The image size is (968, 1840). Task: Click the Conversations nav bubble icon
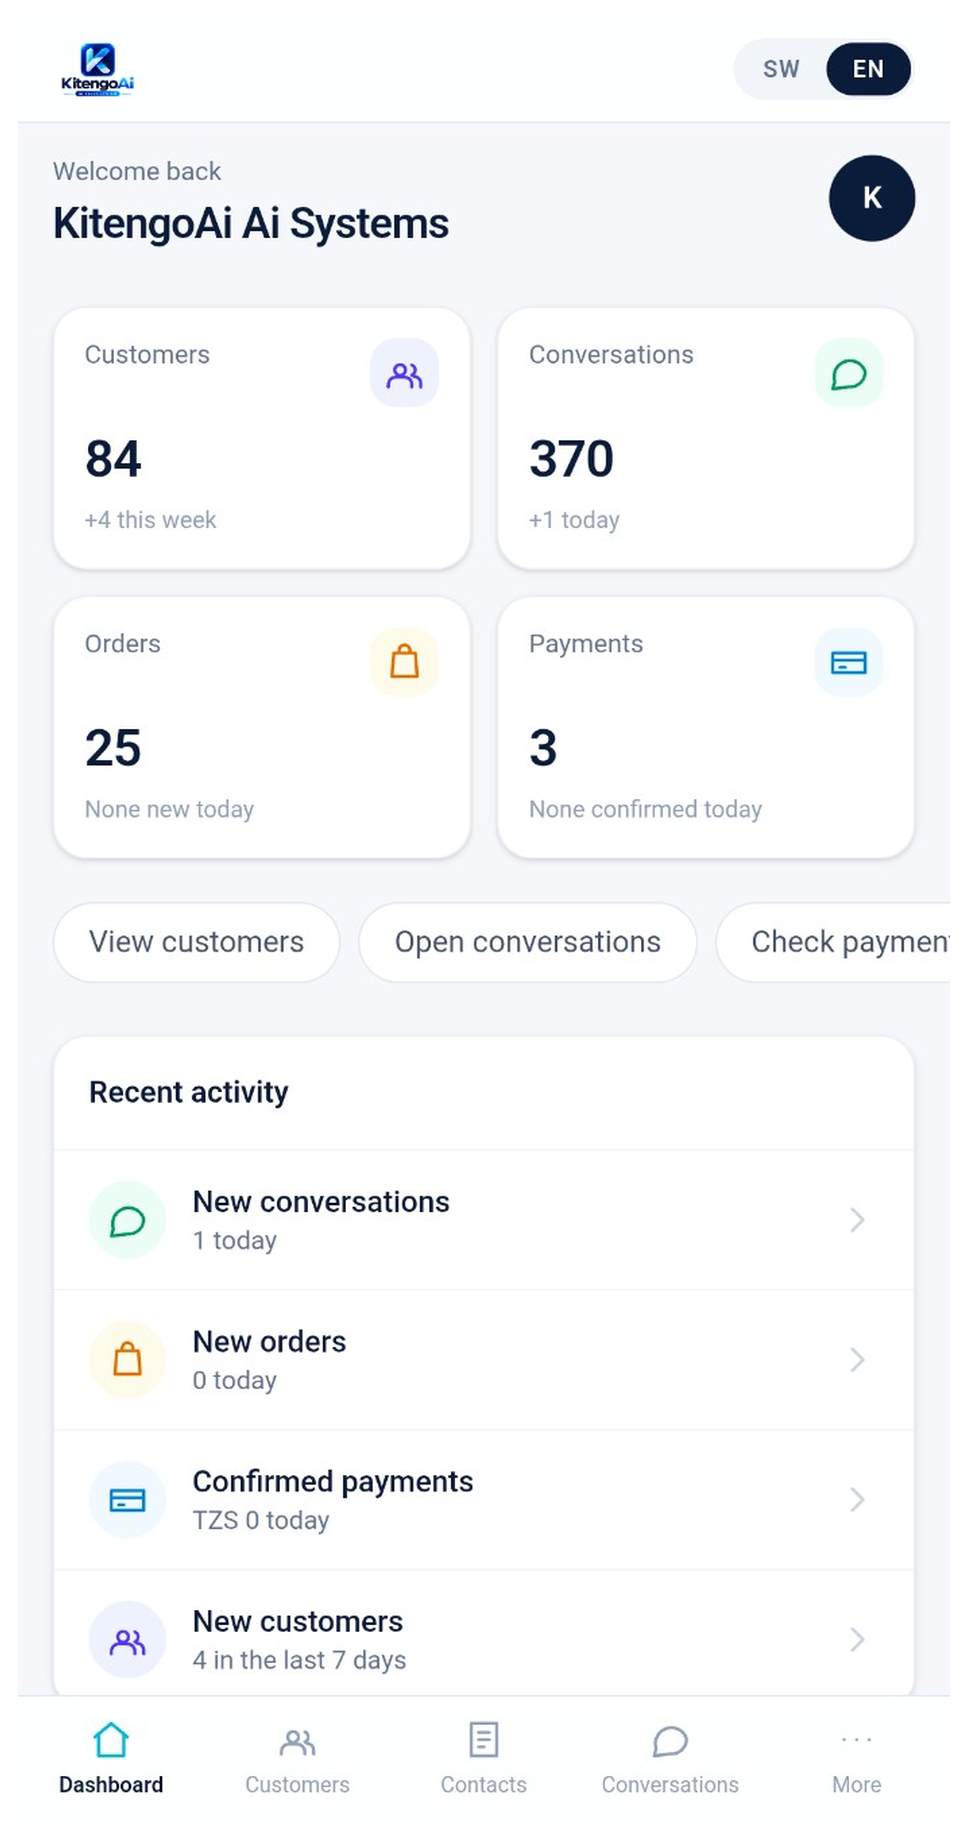click(670, 1741)
